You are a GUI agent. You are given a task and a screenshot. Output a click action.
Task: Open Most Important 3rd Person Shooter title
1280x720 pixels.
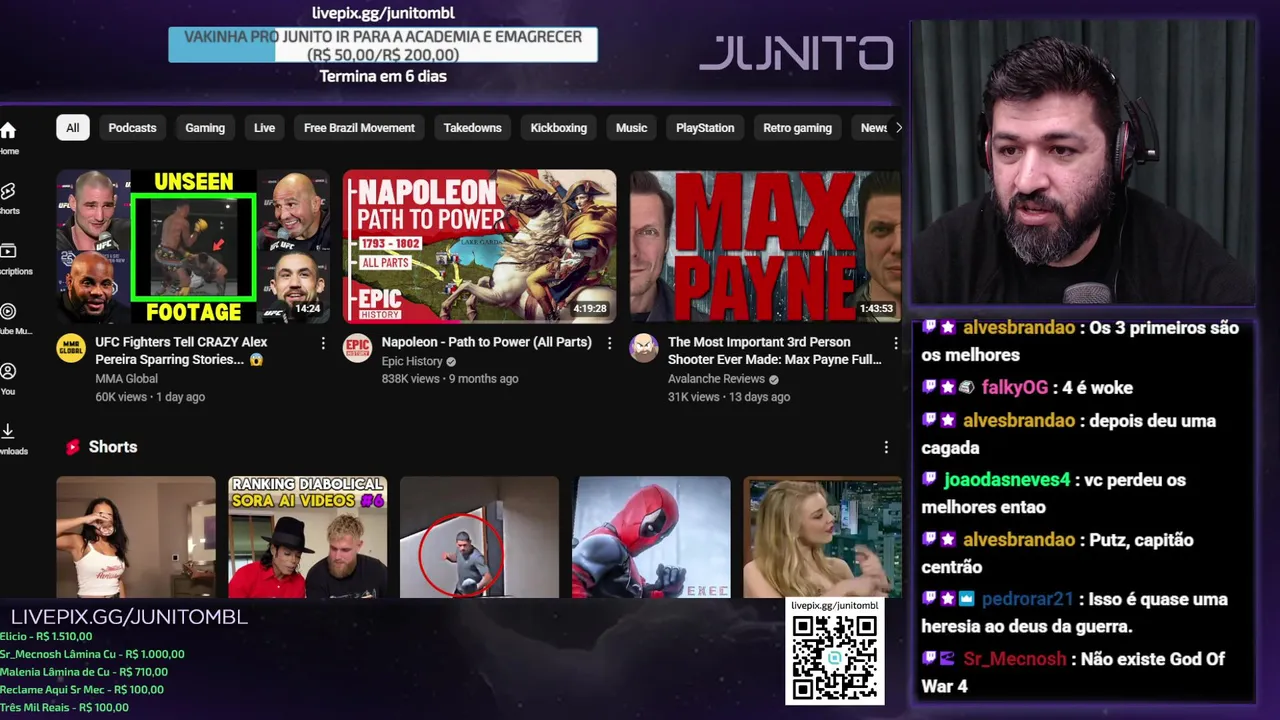[774, 351]
